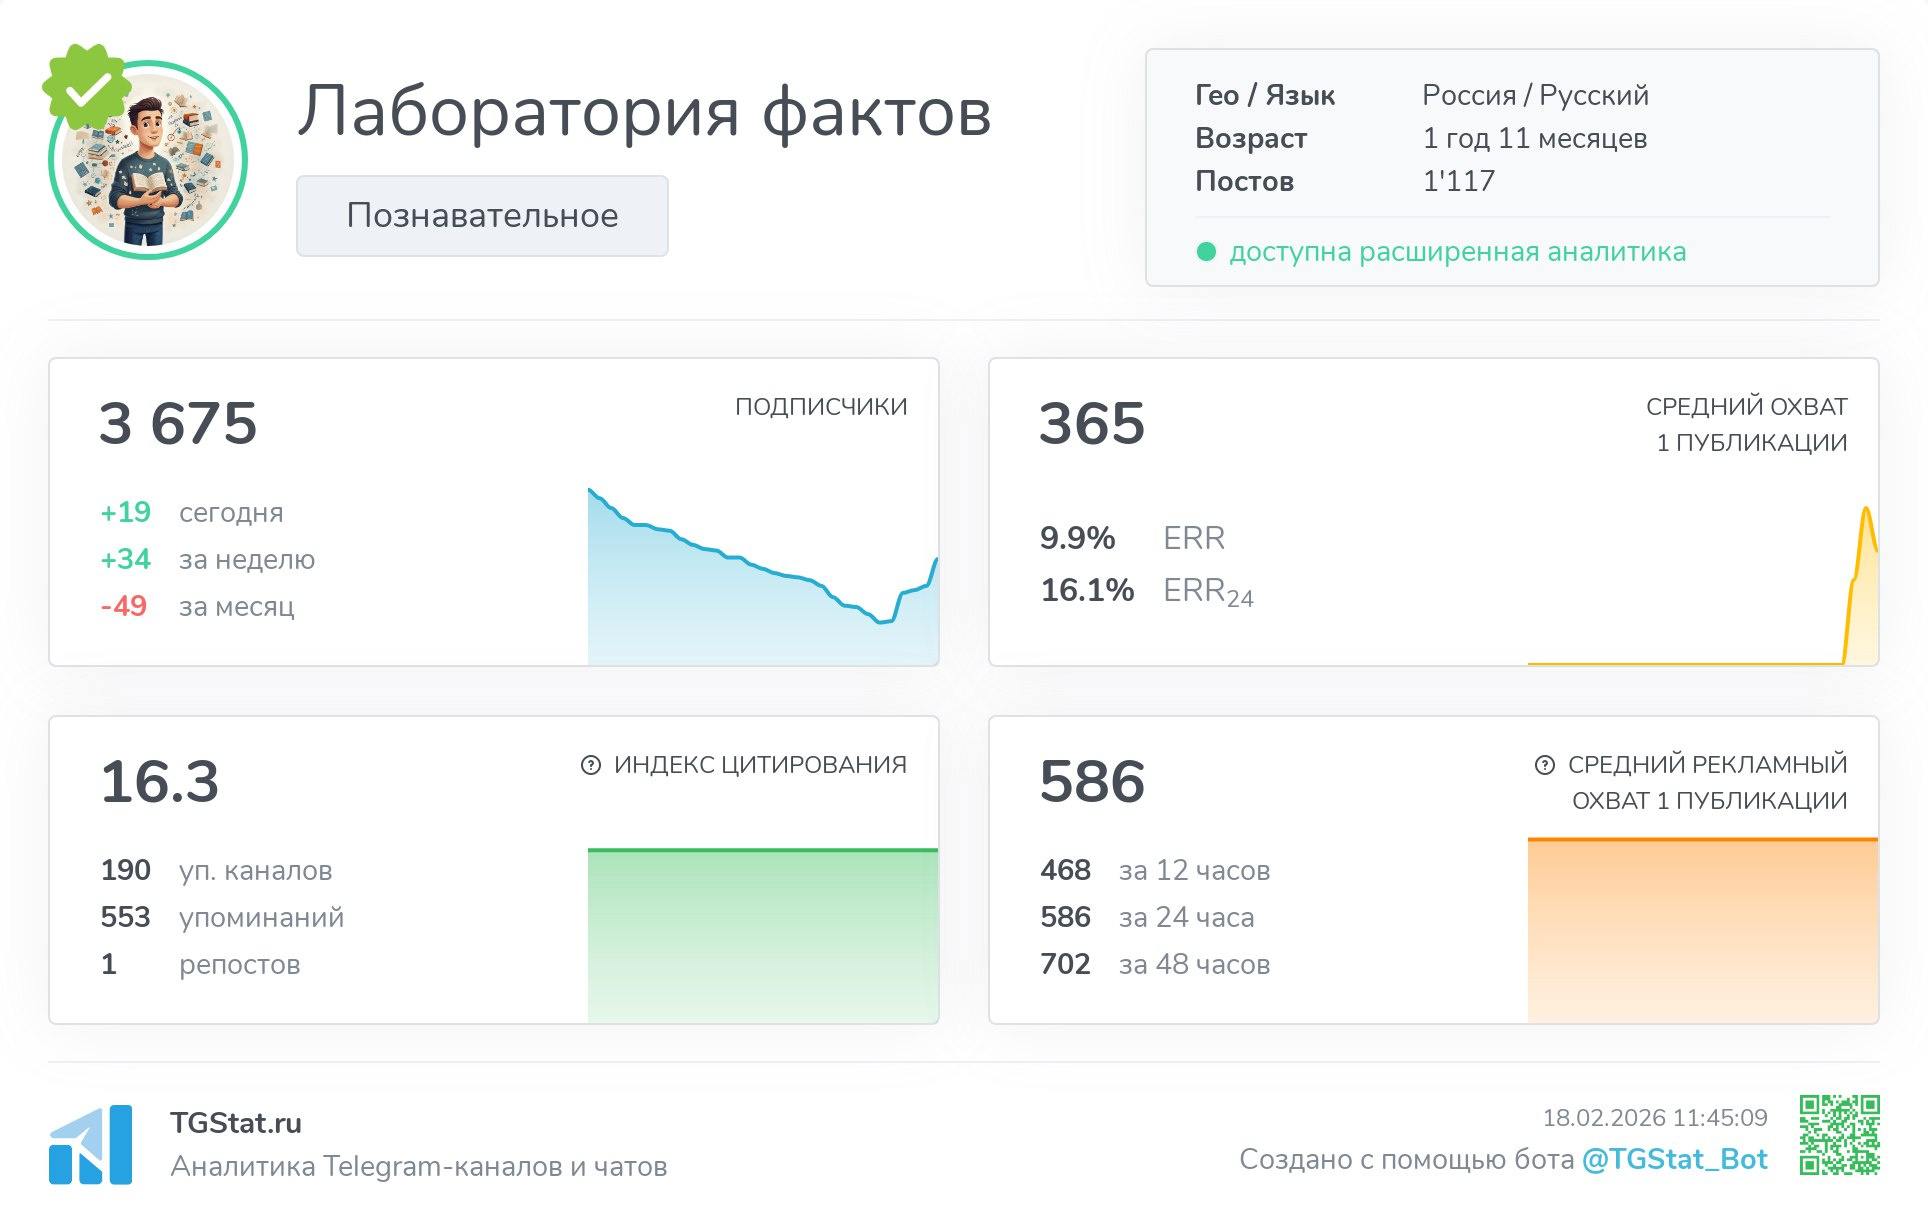Click the 16.3 citation index value

click(160, 781)
